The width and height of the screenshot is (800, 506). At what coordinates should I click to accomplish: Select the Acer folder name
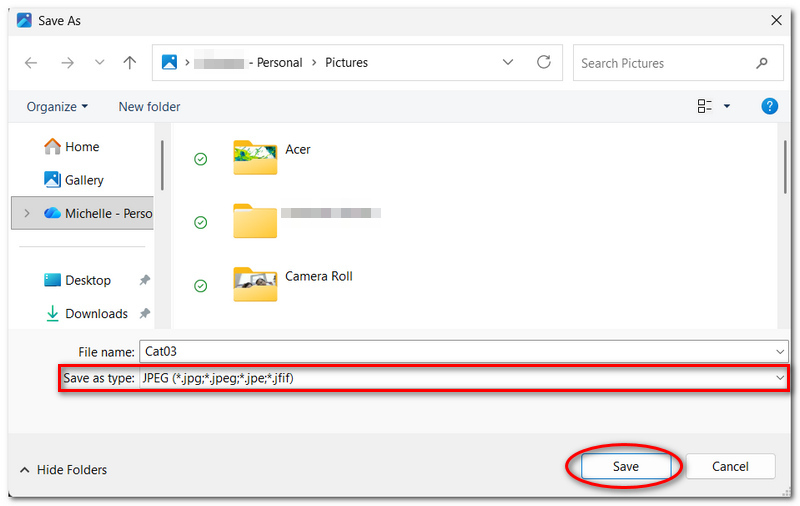(297, 149)
